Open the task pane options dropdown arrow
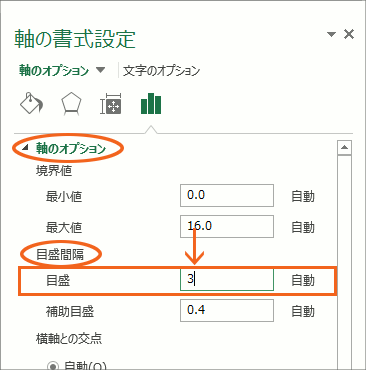The width and height of the screenshot is (366, 370). (x=331, y=34)
